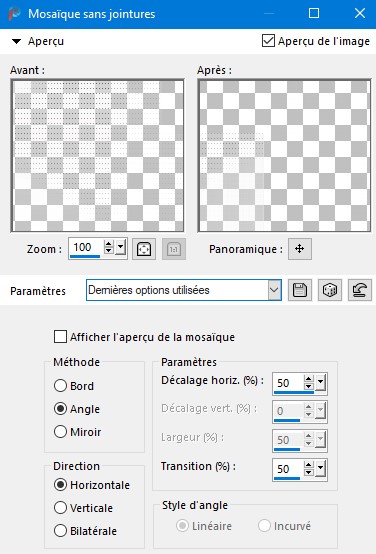Choose the Miroir method option
This screenshot has height=554, width=376.
tap(60, 431)
